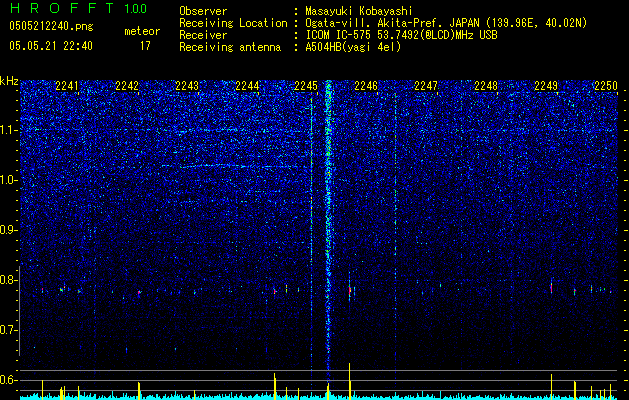Click the Observer label
Screen dimensions: 629x400
[x=203, y=11]
